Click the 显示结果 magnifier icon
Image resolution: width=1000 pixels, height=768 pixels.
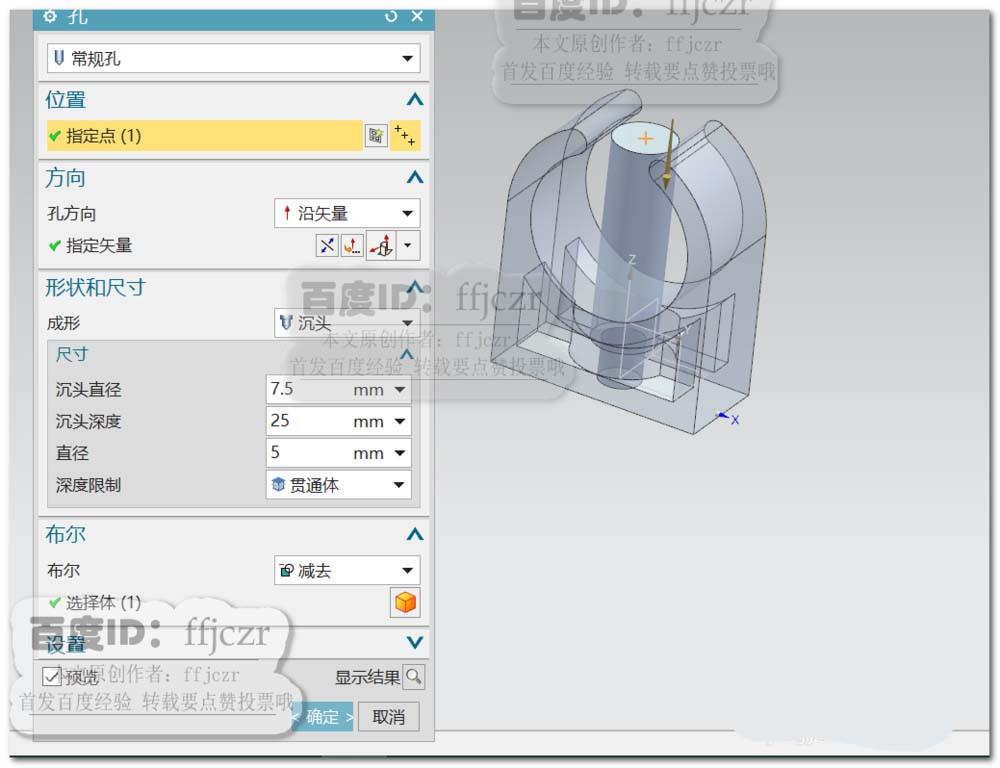(414, 677)
